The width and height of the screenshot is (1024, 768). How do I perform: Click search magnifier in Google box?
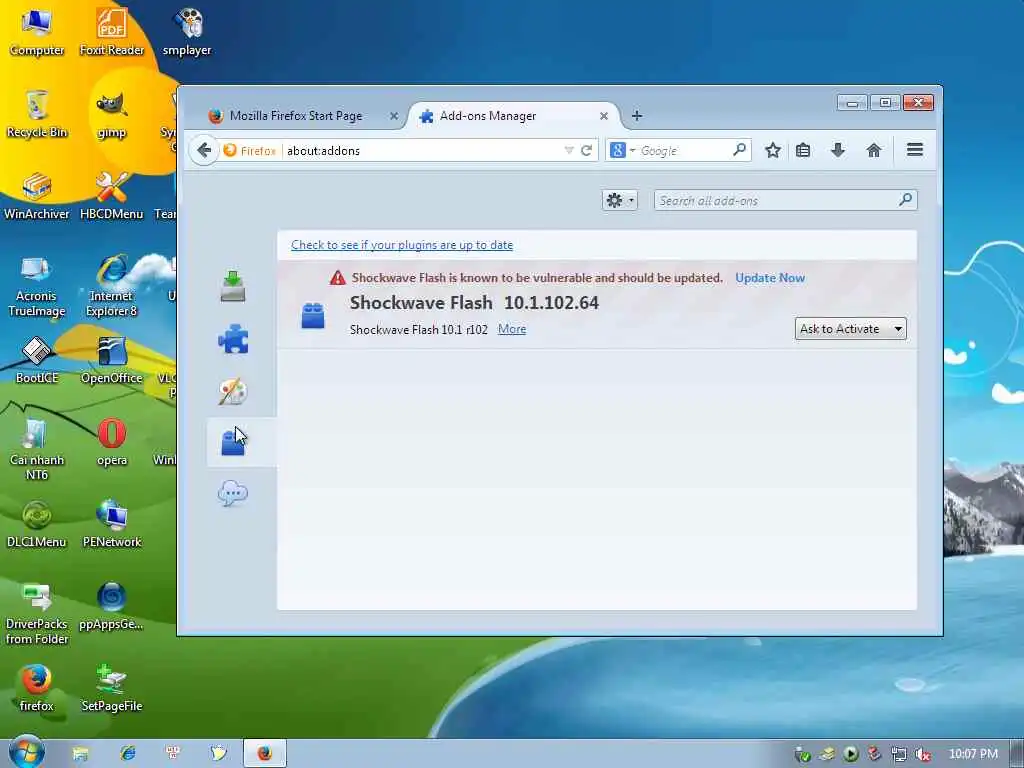coord(739,150)
